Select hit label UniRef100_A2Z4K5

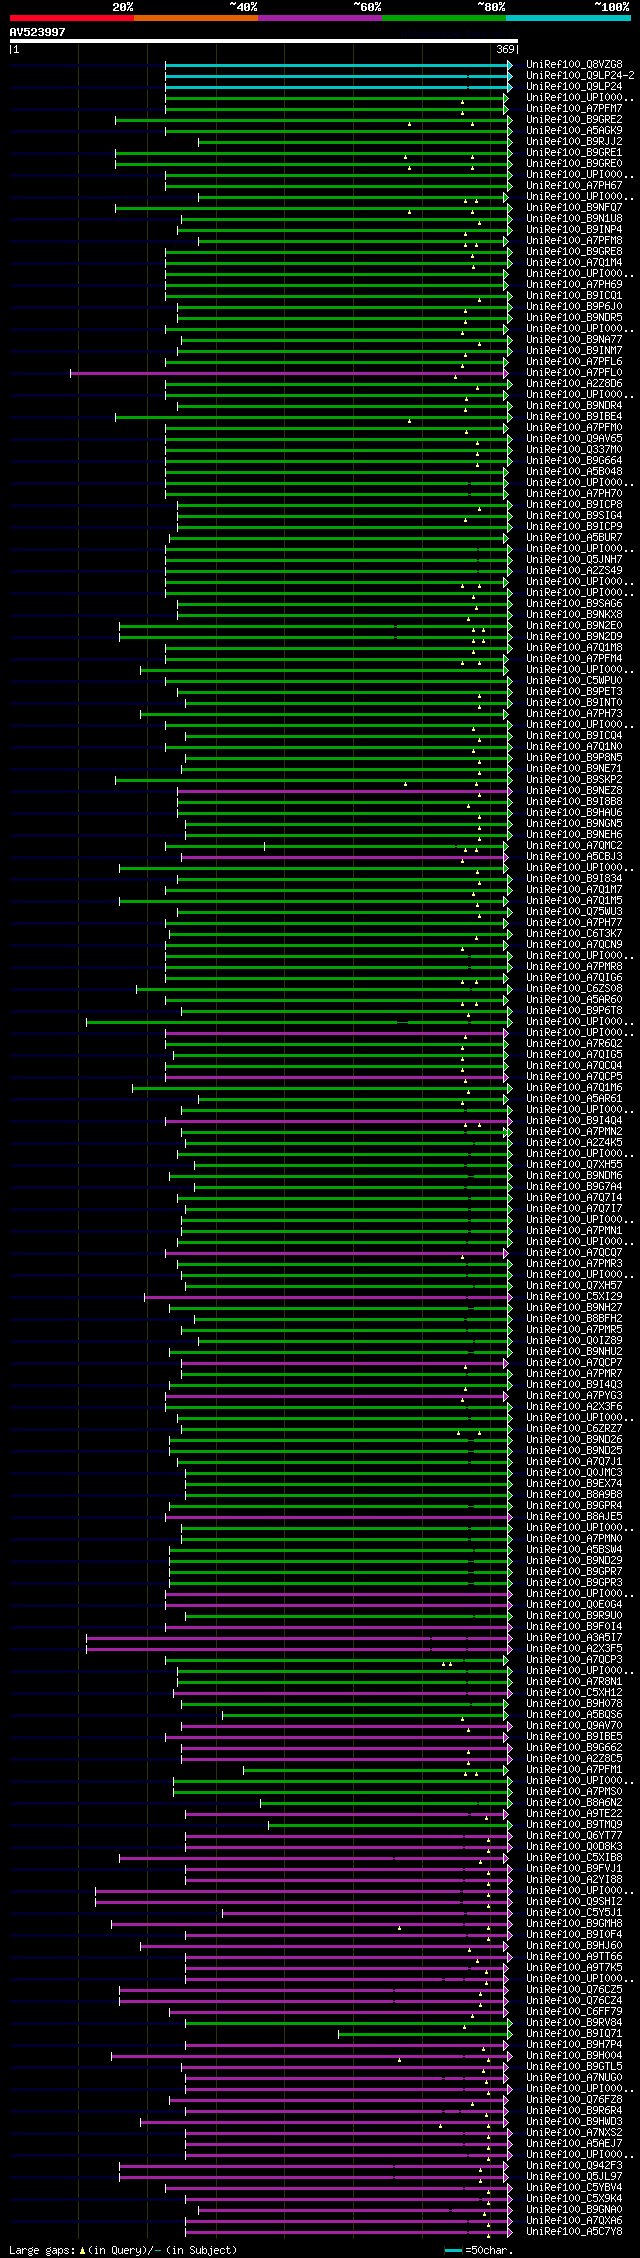[574, 1143]
